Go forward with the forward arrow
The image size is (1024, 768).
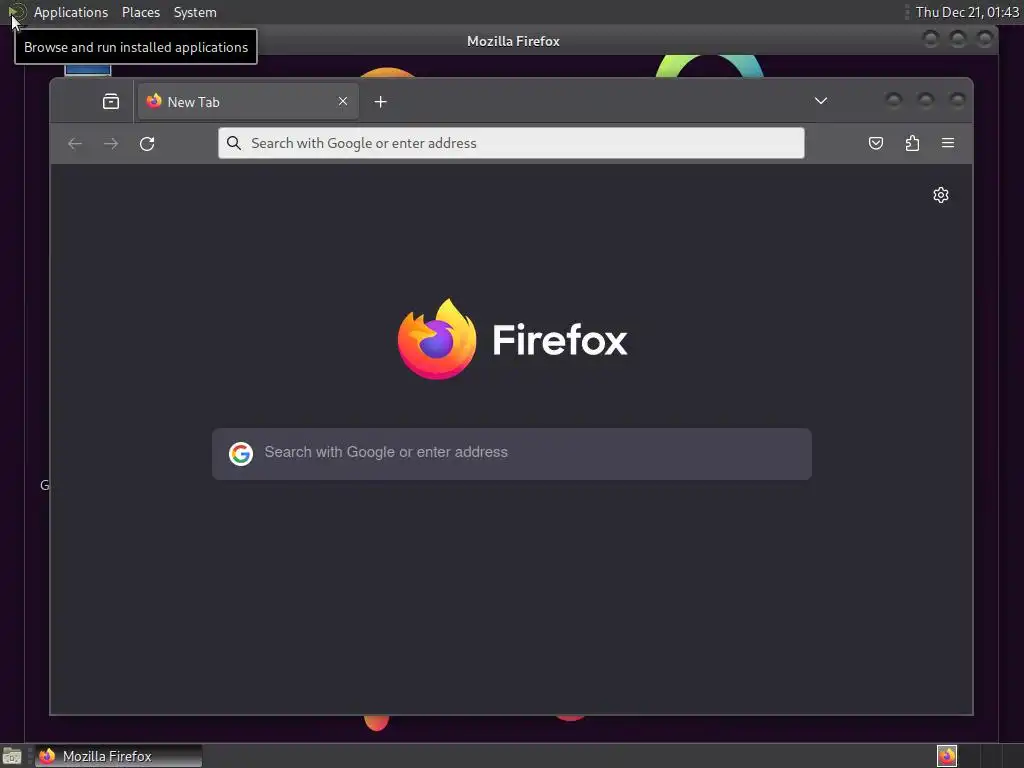click(x=111, y=143)
